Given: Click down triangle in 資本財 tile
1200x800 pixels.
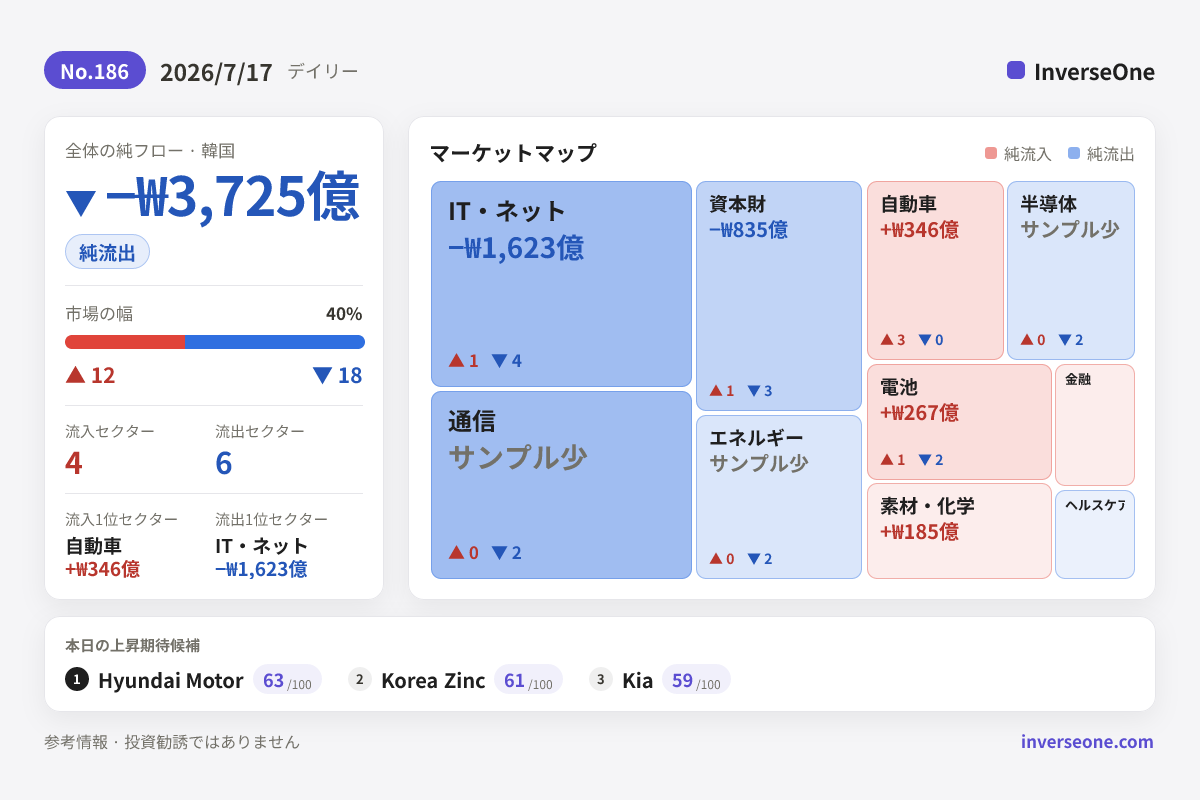Looking at the screenshot, I should [x=754, y=390].
